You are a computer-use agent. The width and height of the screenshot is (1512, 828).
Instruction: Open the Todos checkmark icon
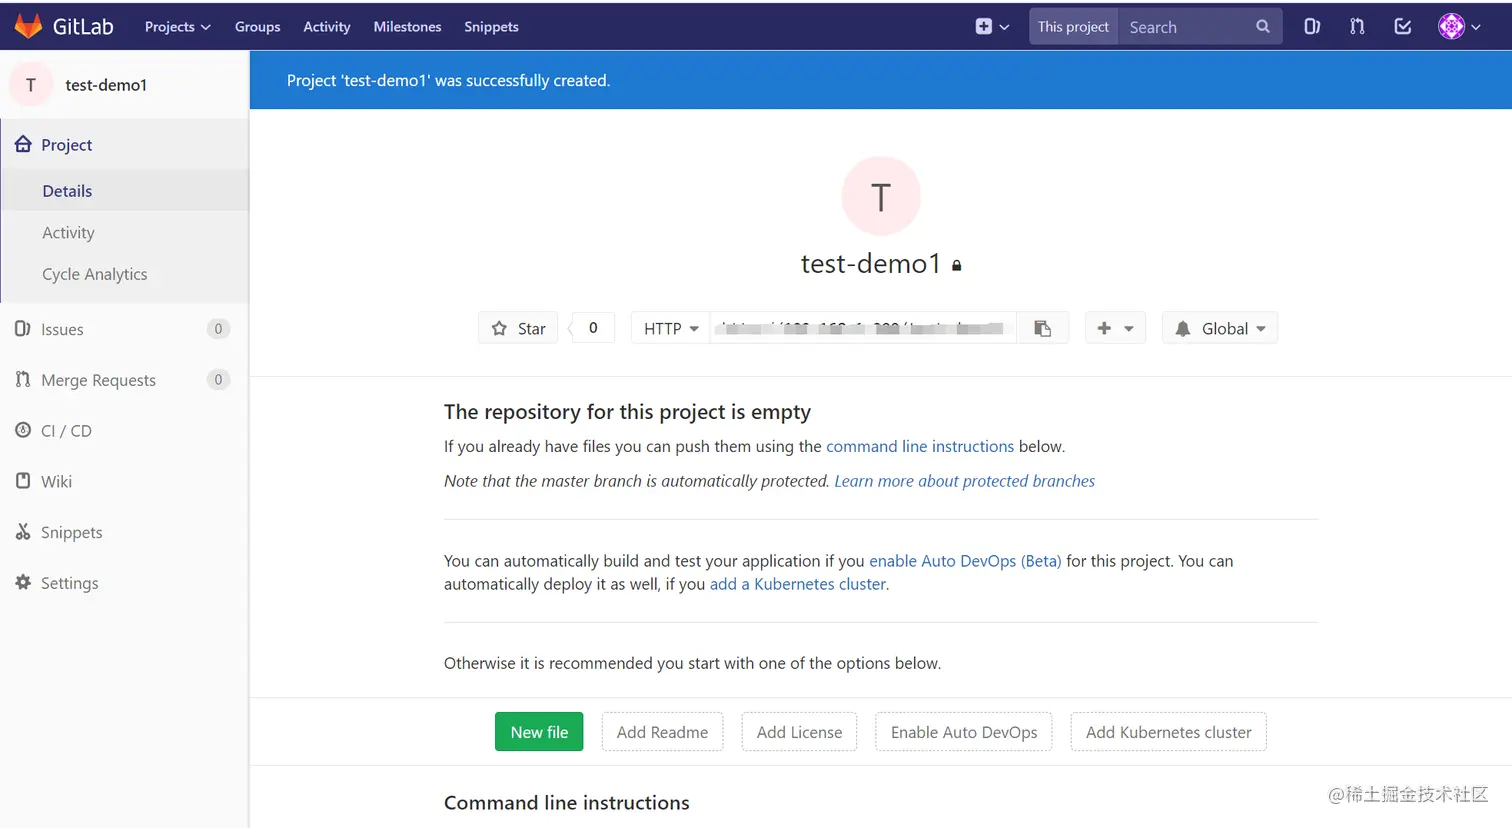click(x=1403, y=27)
